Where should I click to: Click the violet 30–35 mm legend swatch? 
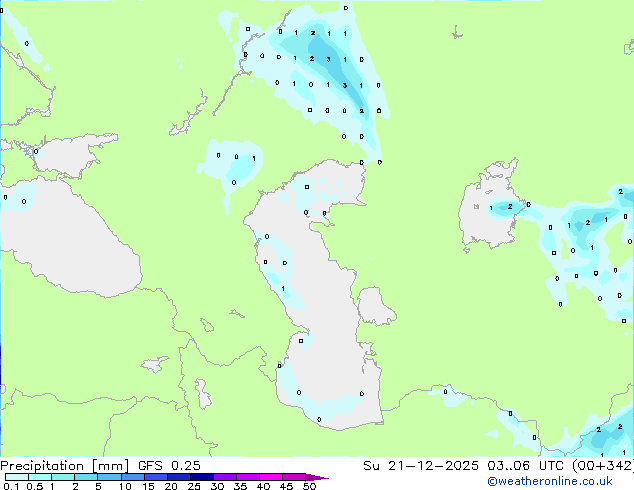225,477
